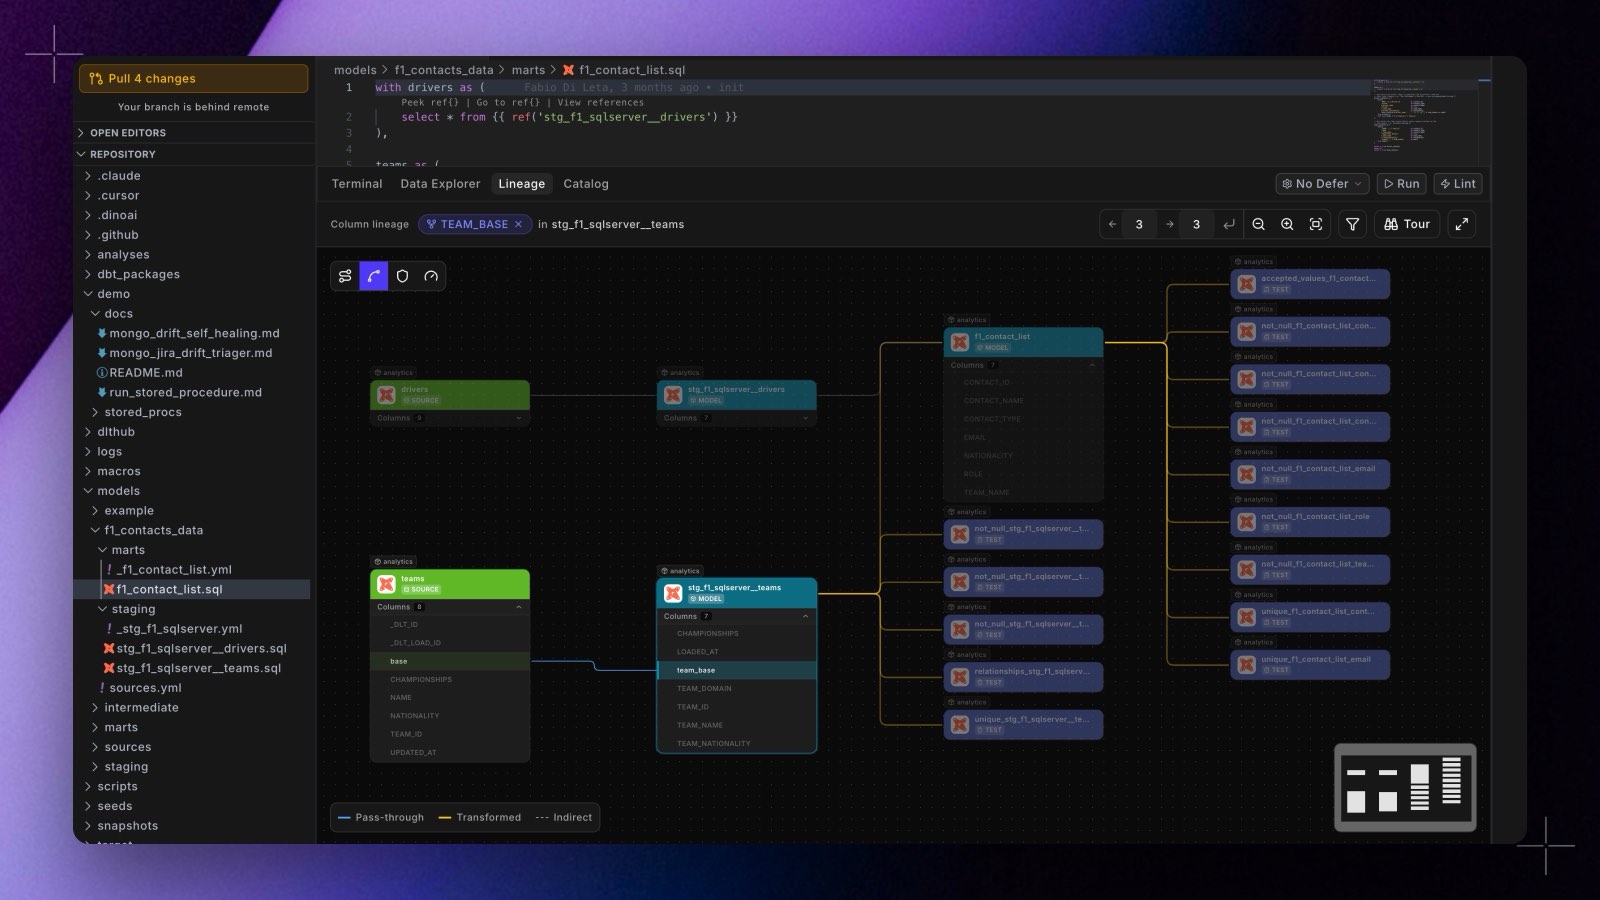Collapse the teams node Columns list
The image size is (1600, 900).
tap(519, 607)
